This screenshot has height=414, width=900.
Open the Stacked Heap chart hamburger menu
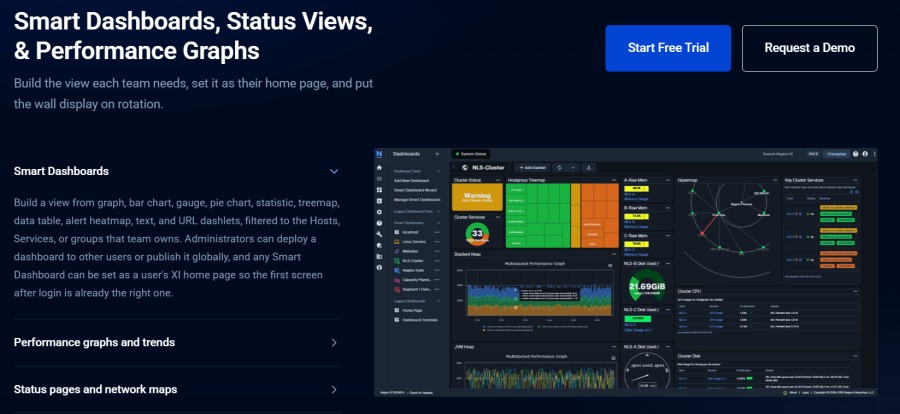[x=610, y=265]
